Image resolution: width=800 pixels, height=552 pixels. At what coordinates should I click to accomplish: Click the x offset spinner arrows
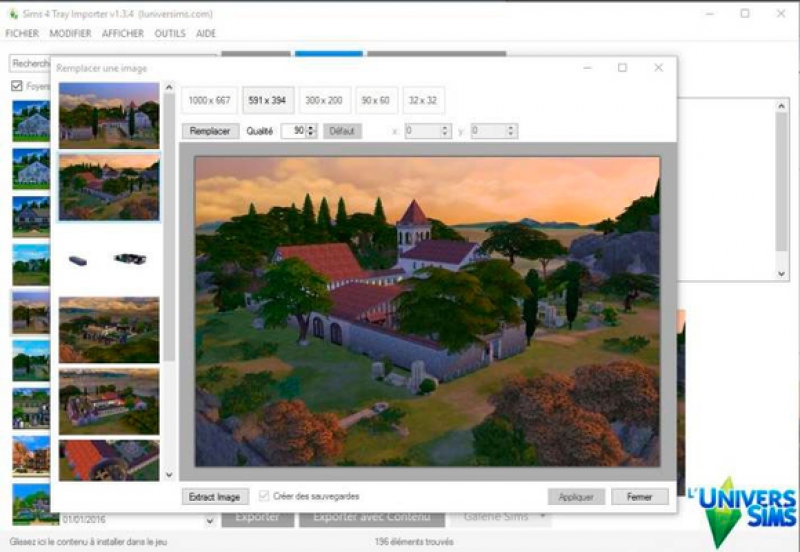point(445,131)
